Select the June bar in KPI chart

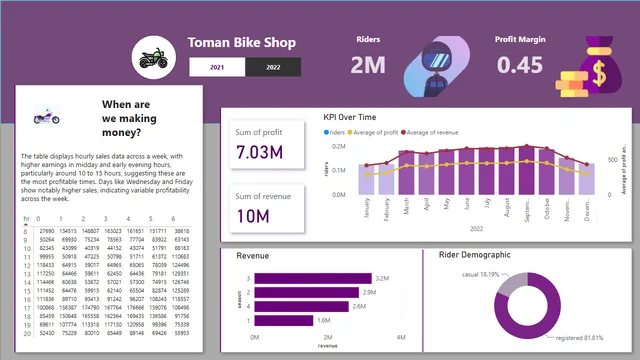coord(467,171)
